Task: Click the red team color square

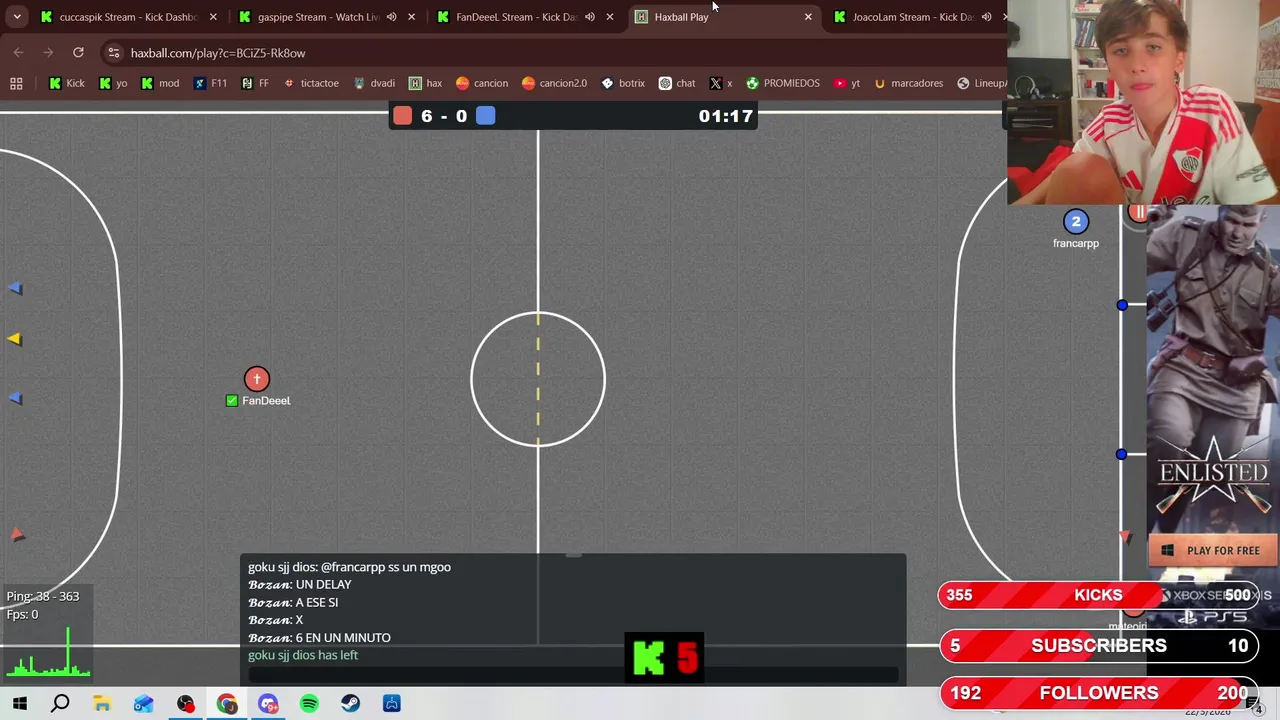Action: point(402,116)
